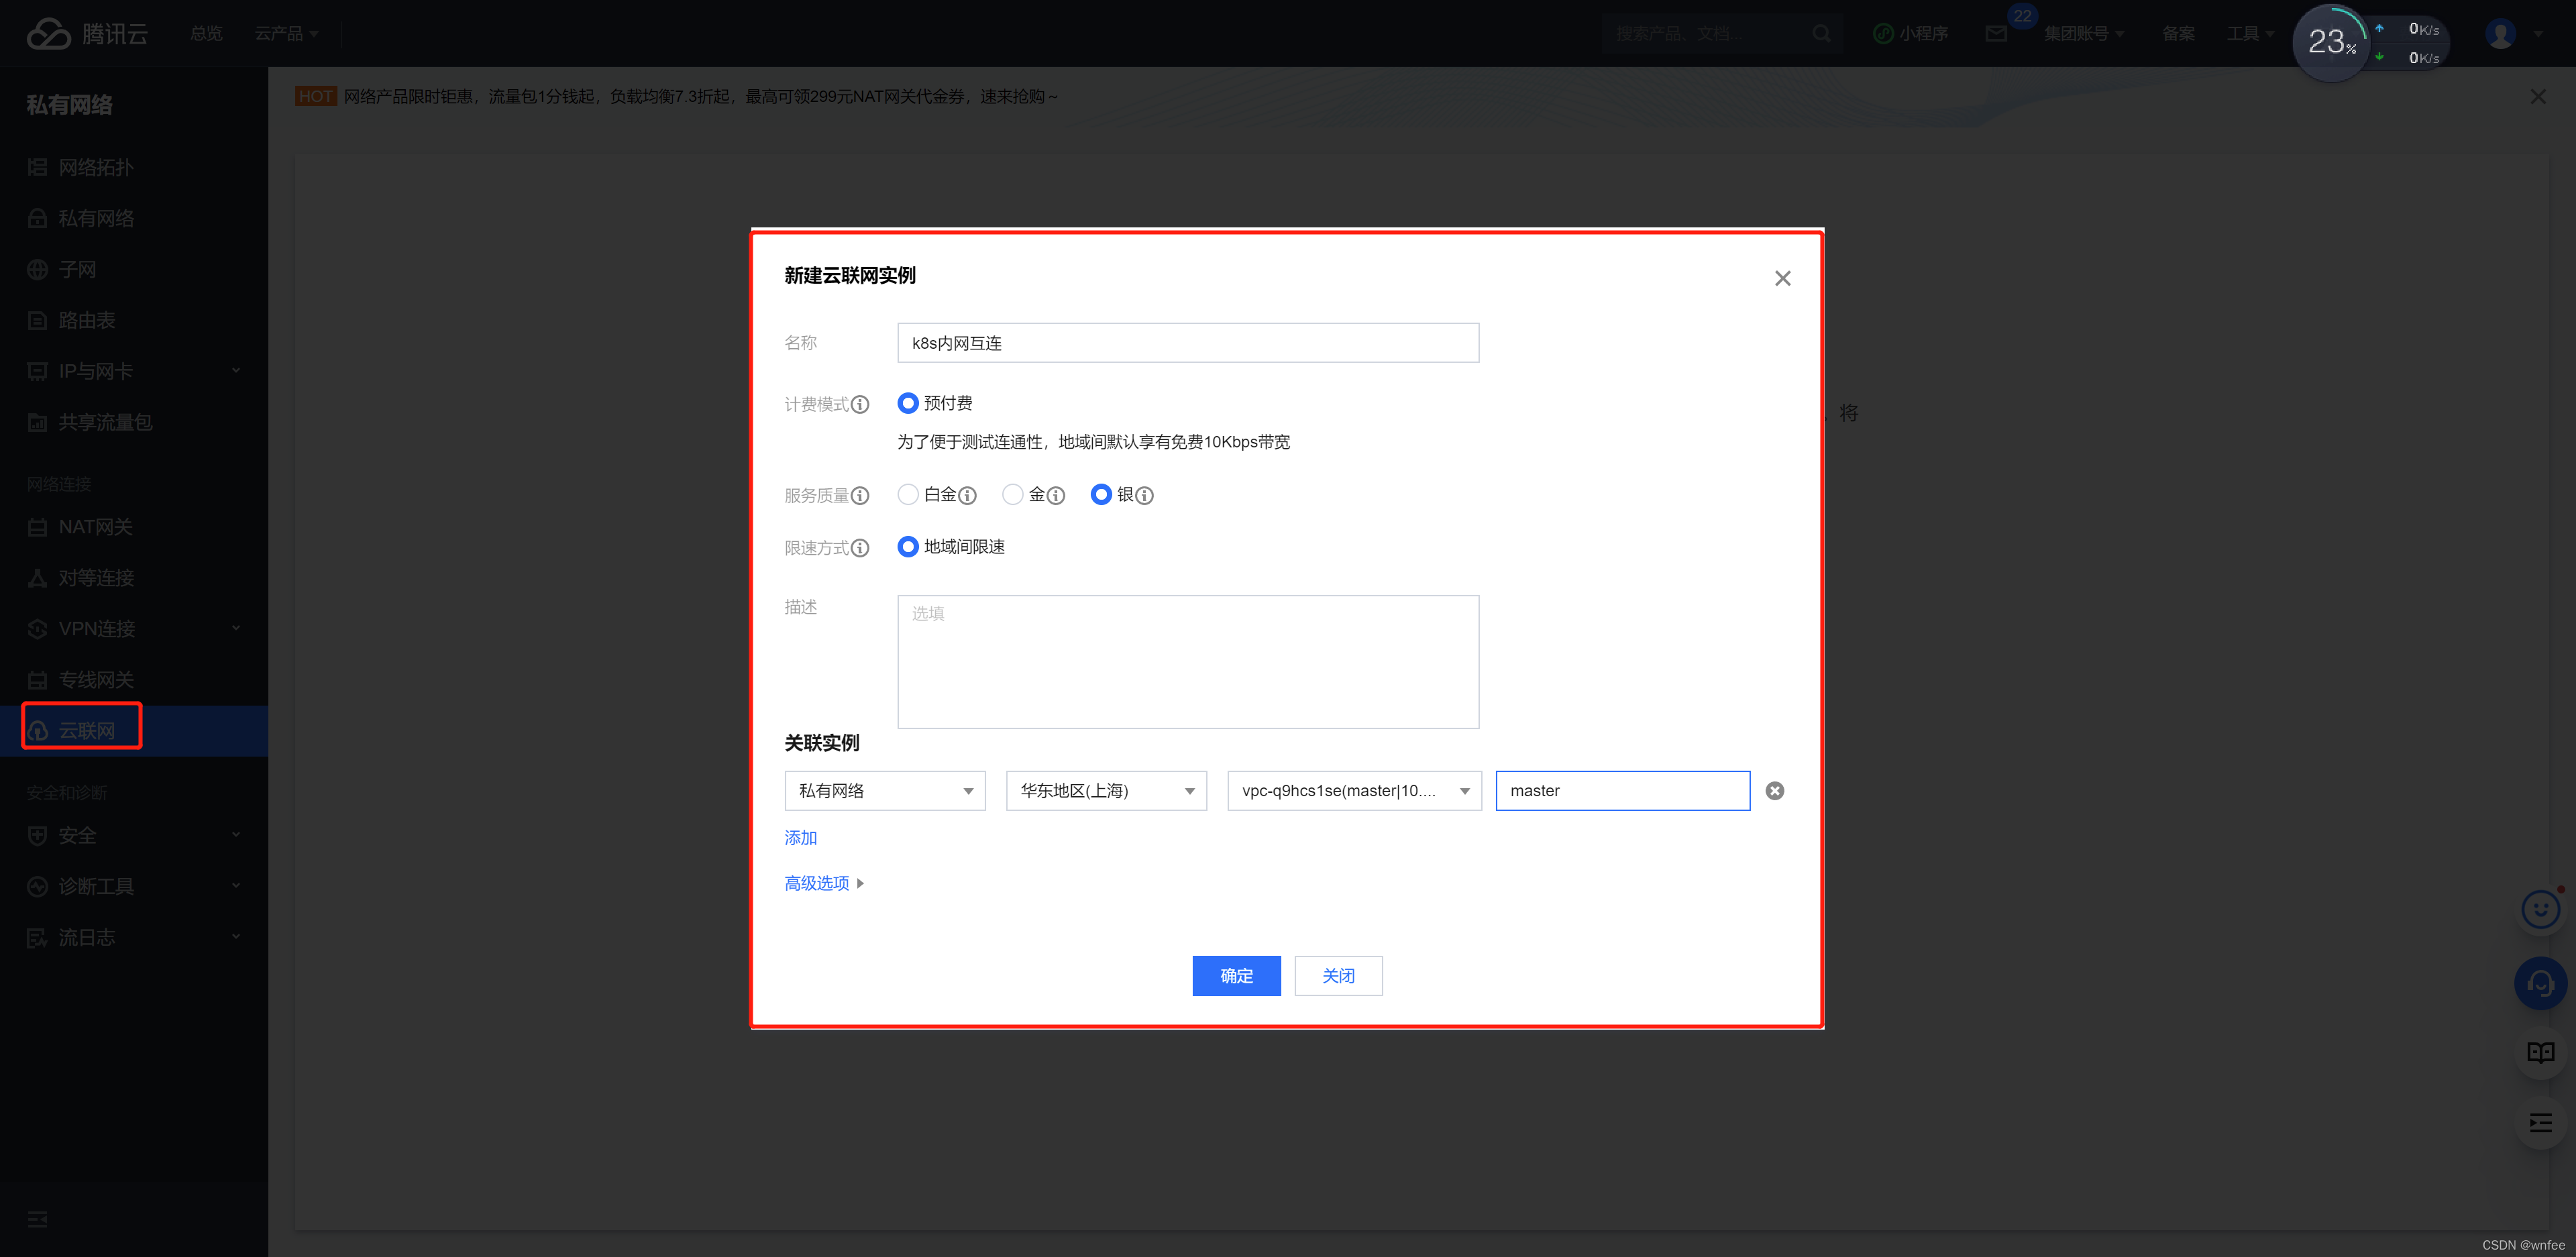Click the 描述 description textarea
This screenshot has width=2576, height=1257.
(x=1187, y=661)
